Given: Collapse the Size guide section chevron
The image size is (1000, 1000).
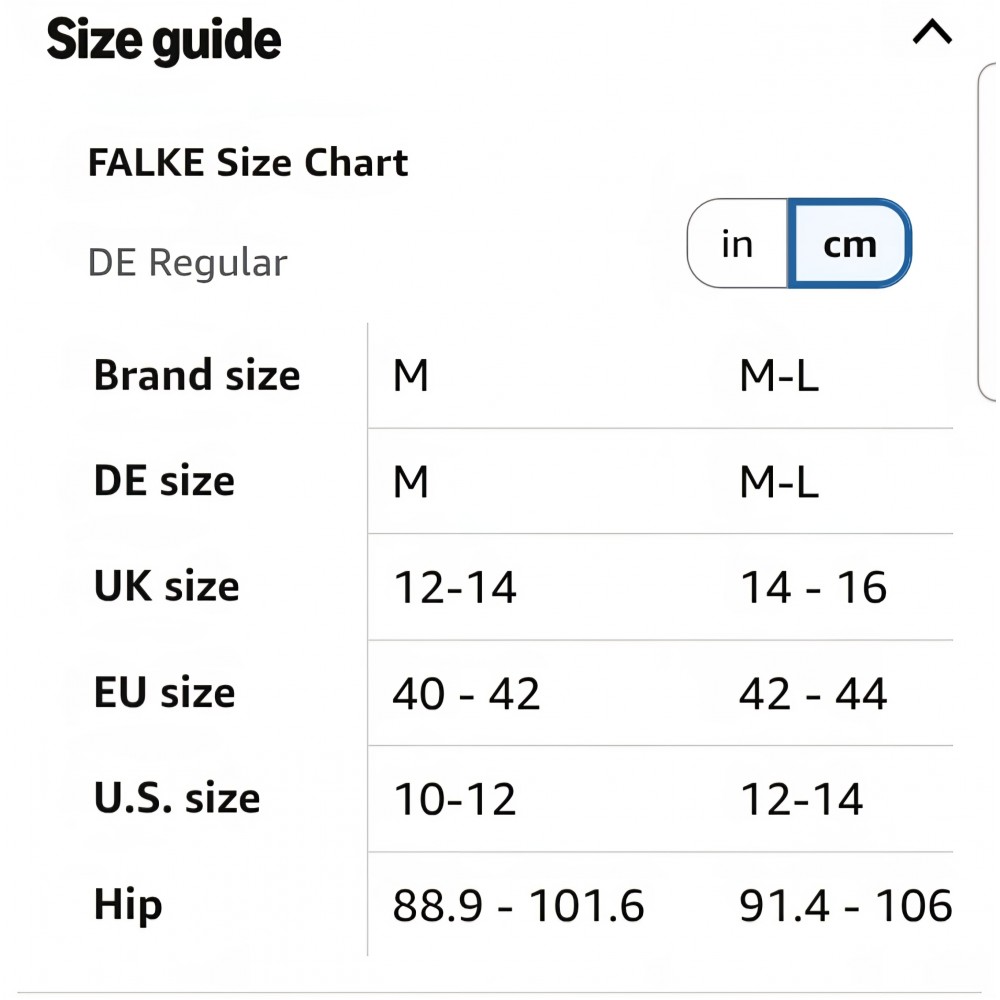Looking at the screenshot, I should click(x=932, y=35).
